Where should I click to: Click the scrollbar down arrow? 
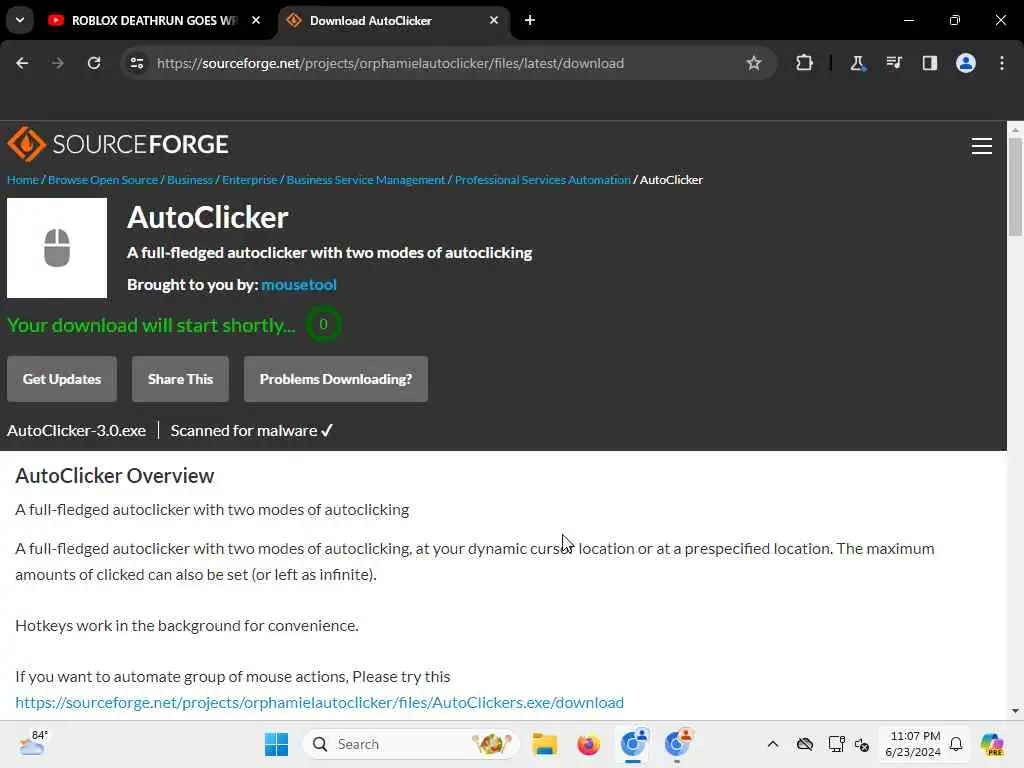(1015, 711)
